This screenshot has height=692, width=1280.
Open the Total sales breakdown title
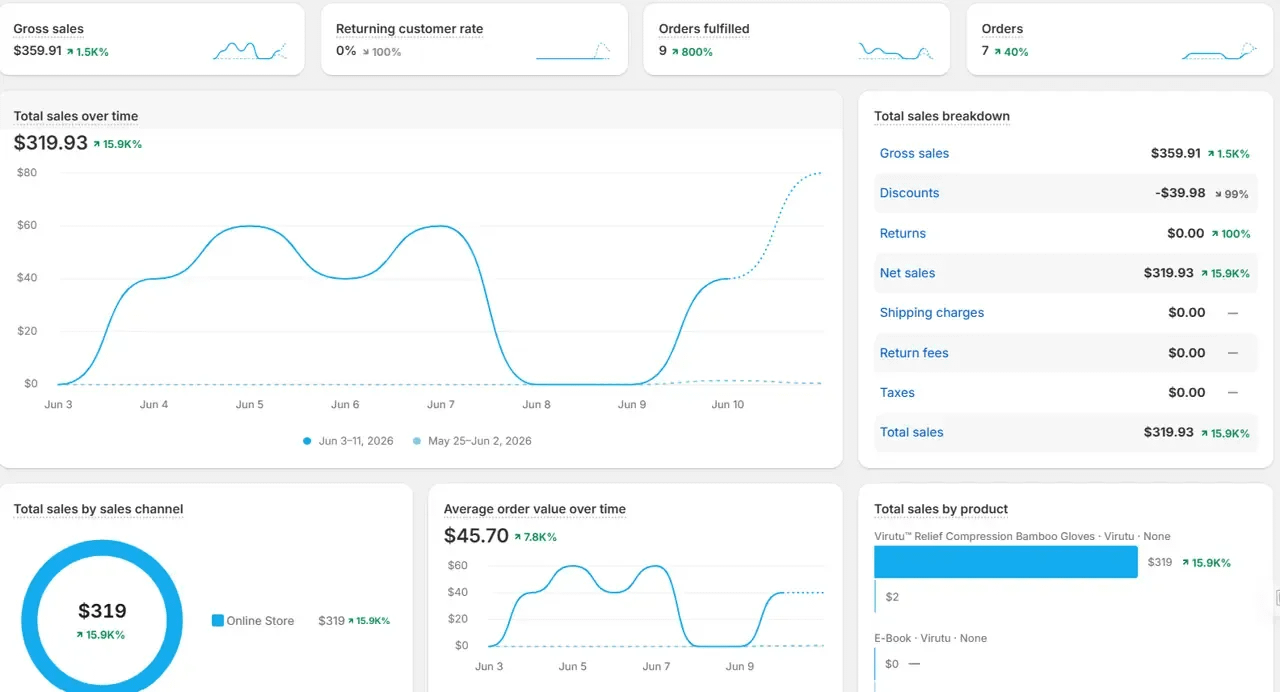coord(942,116)
